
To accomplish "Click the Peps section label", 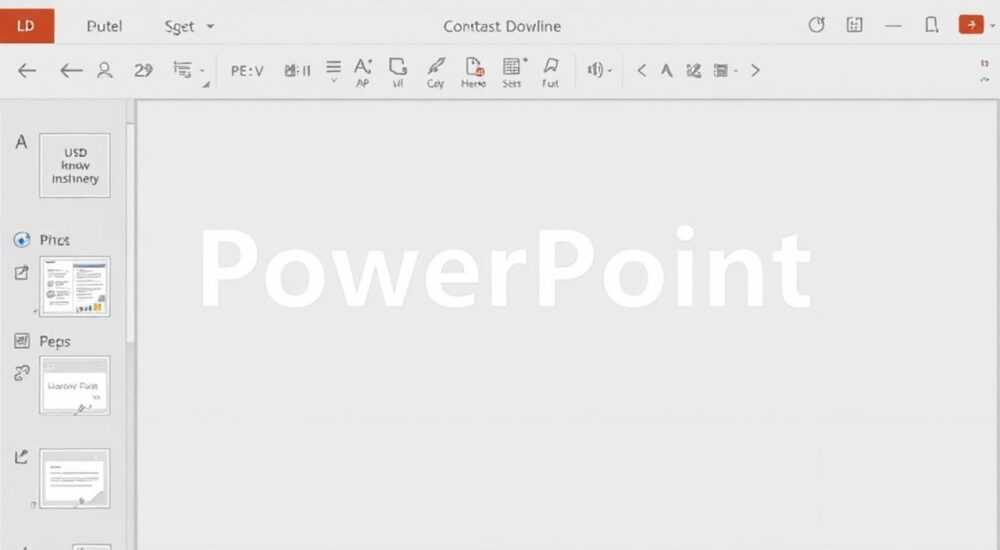I will [x=55, y=341].
